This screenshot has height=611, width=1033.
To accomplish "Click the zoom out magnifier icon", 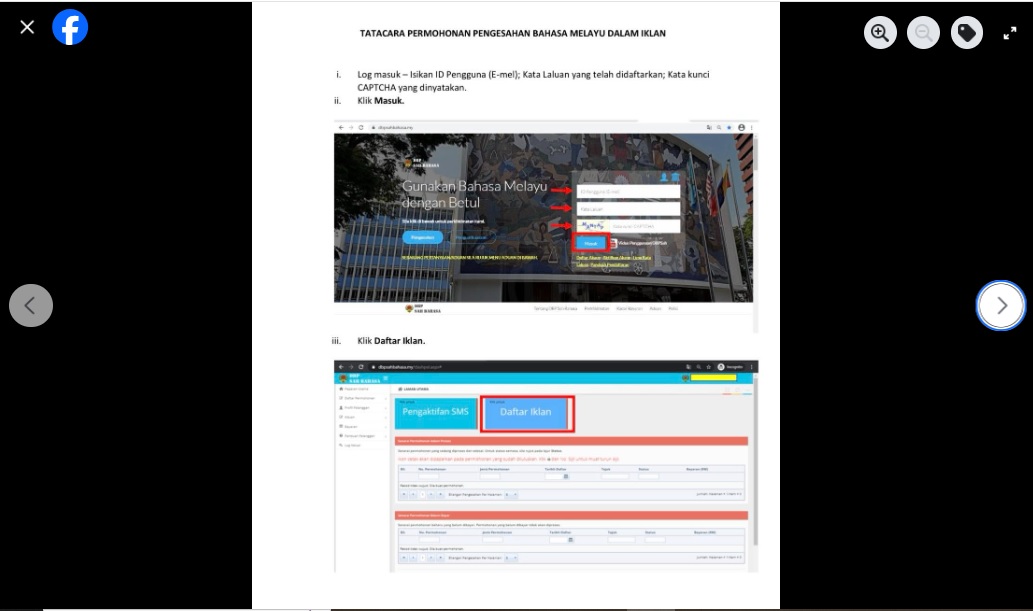I will [x=923, y=33].
